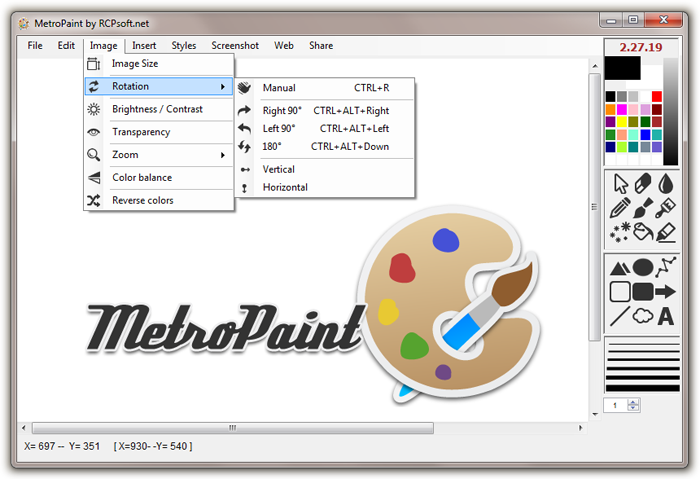Open the Edit menu
This screenshot has width=700, height=479.
coord(66,46)
